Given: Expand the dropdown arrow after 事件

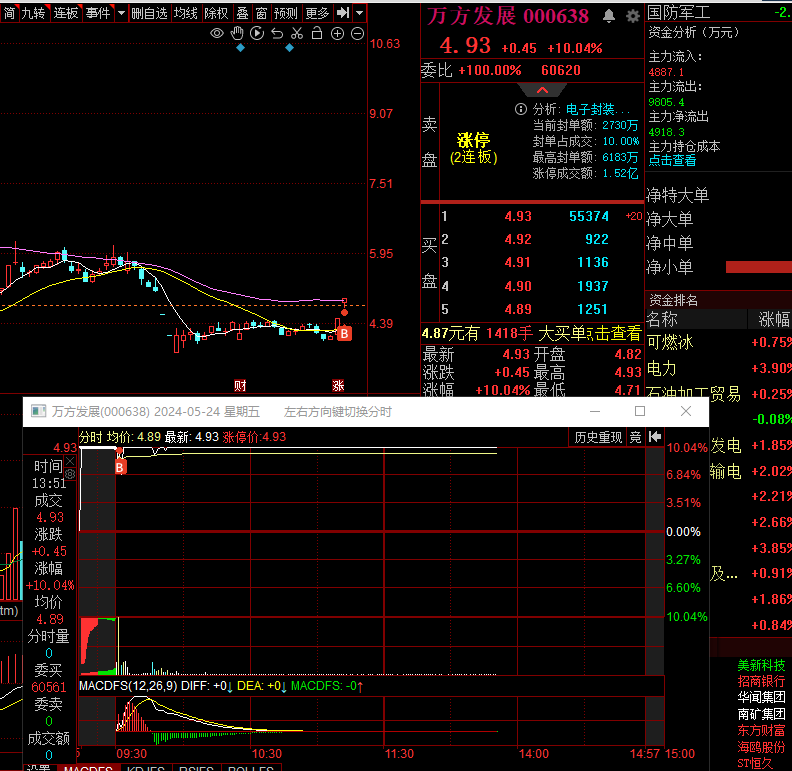Looking at the screenshot, I should (121, 13).
